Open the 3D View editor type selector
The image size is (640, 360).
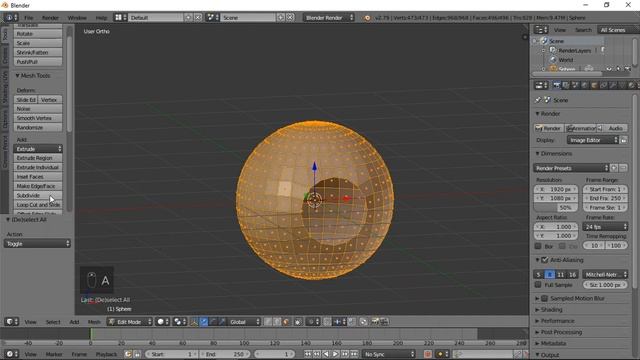click(x=11, y=322)
